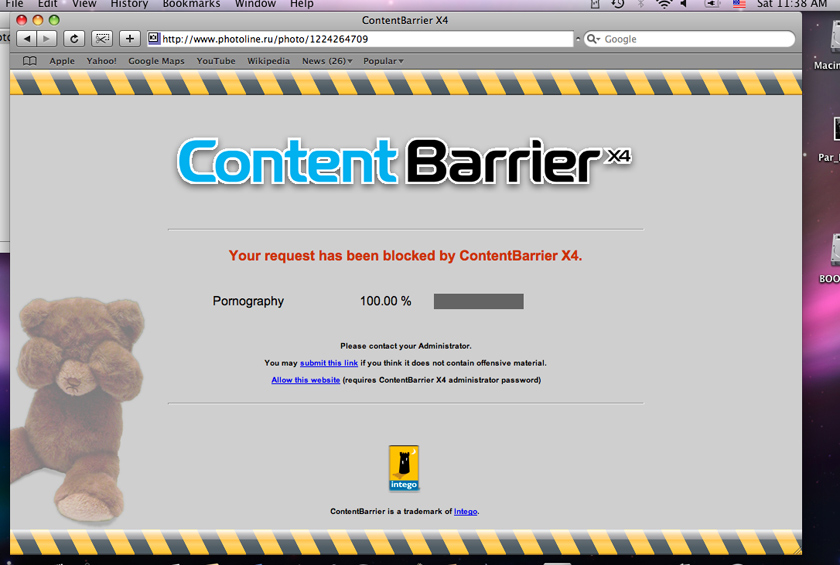Screen dimensions: 840x565
Task: Open the File menu
Action: tap(14, 4)
